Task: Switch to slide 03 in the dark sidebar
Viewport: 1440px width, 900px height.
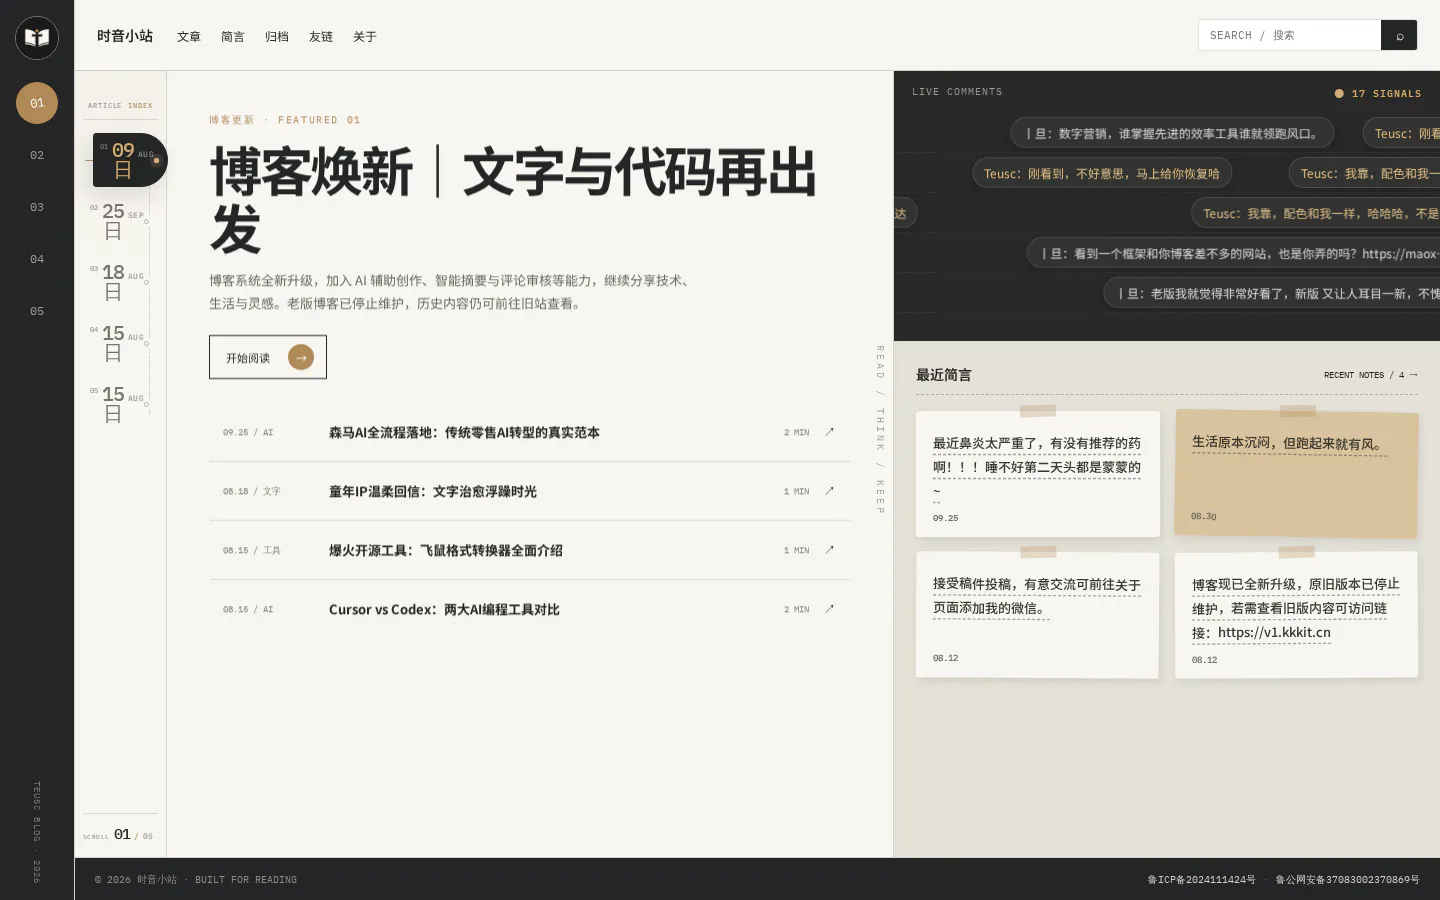Action: tap(37, 207)
